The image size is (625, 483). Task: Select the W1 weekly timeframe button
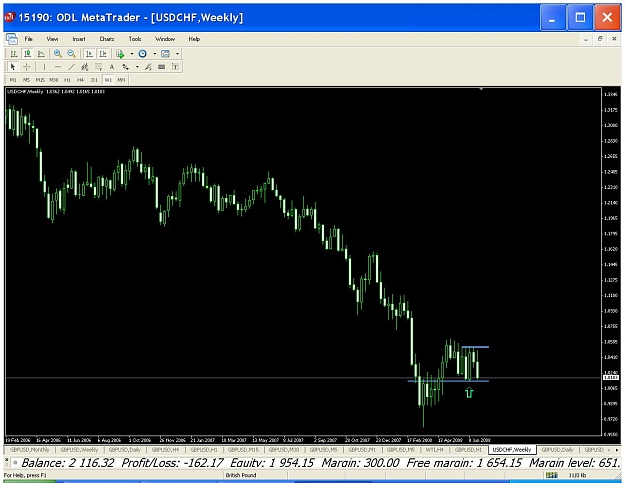pyautogui.click(x=108, y=80)
